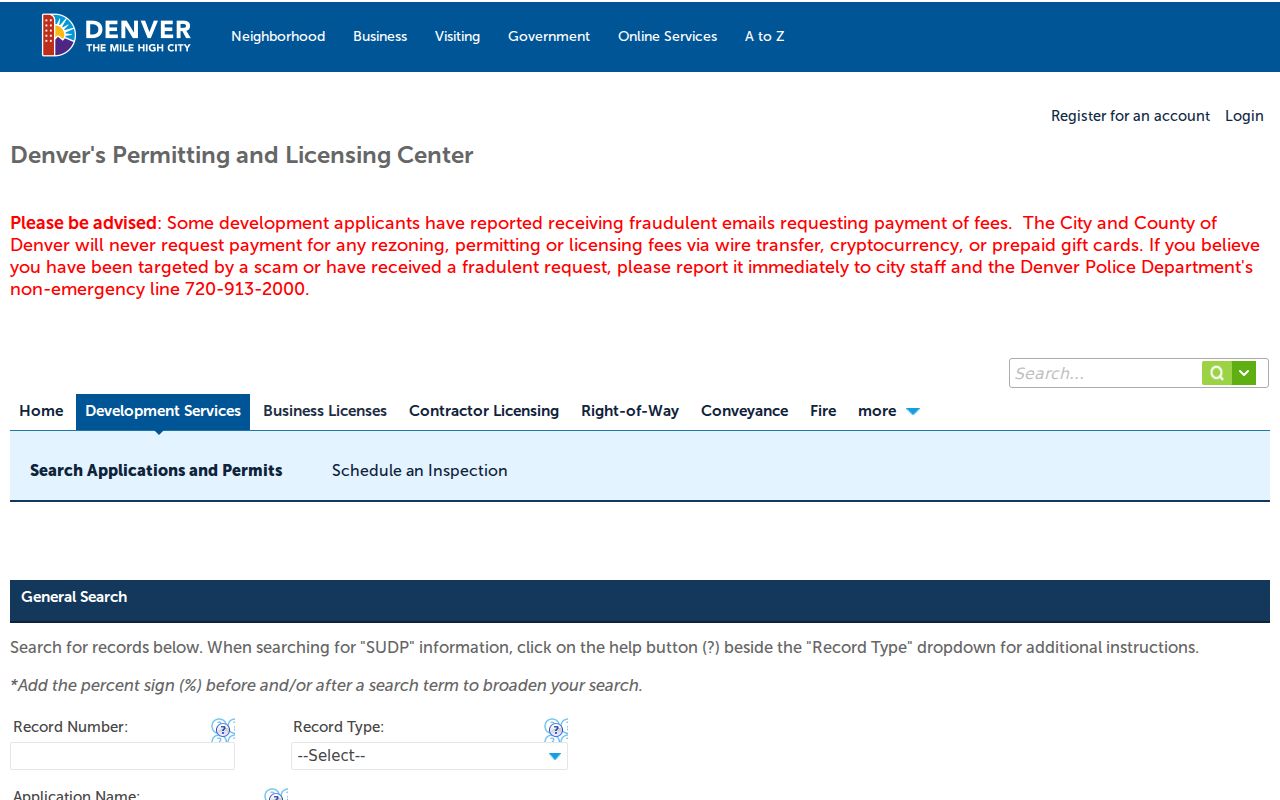Open the Government menu
Screen dimensions: 1280x800
[x=549, y=36]
